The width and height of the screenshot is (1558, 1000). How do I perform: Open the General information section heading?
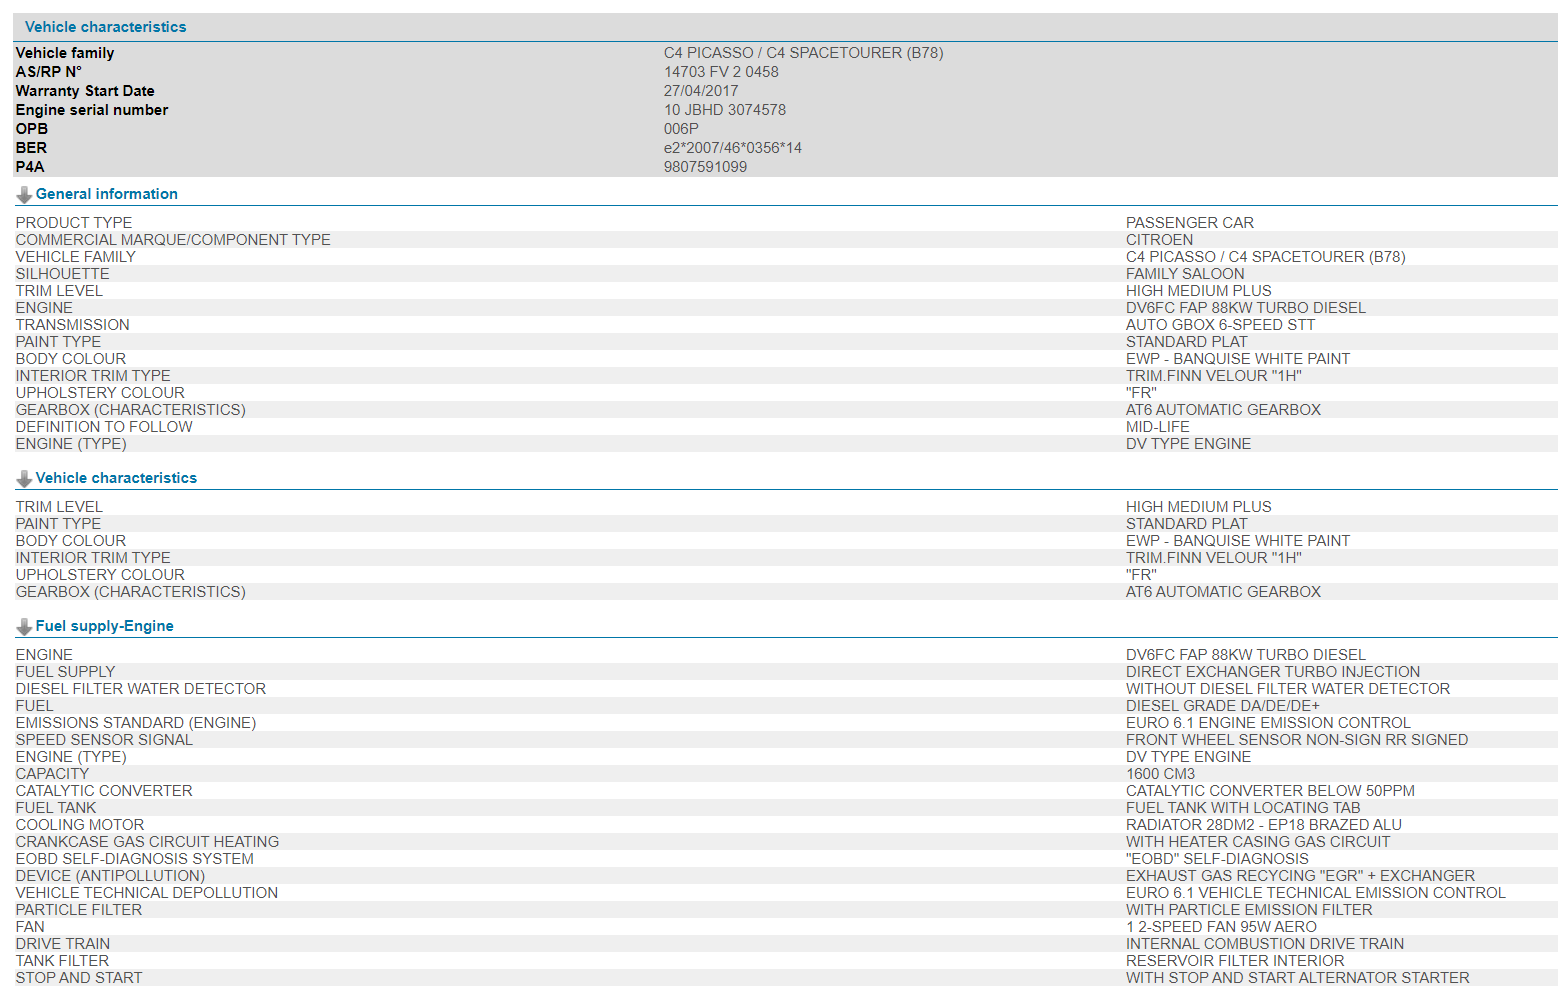[107, 194]
